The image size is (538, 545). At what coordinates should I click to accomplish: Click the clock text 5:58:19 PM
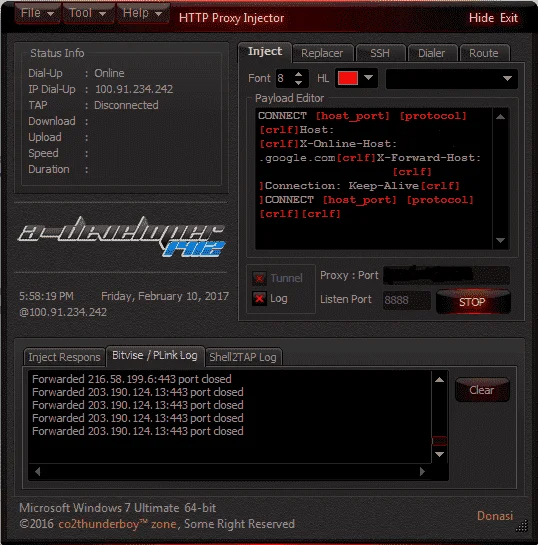pyautogui.click(x=47, y=296)
